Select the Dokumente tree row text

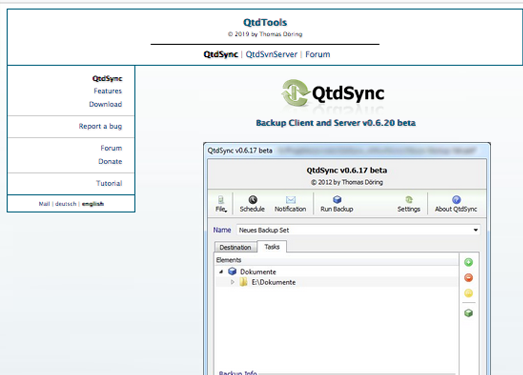pyautogui.click(x=258, y=272)
